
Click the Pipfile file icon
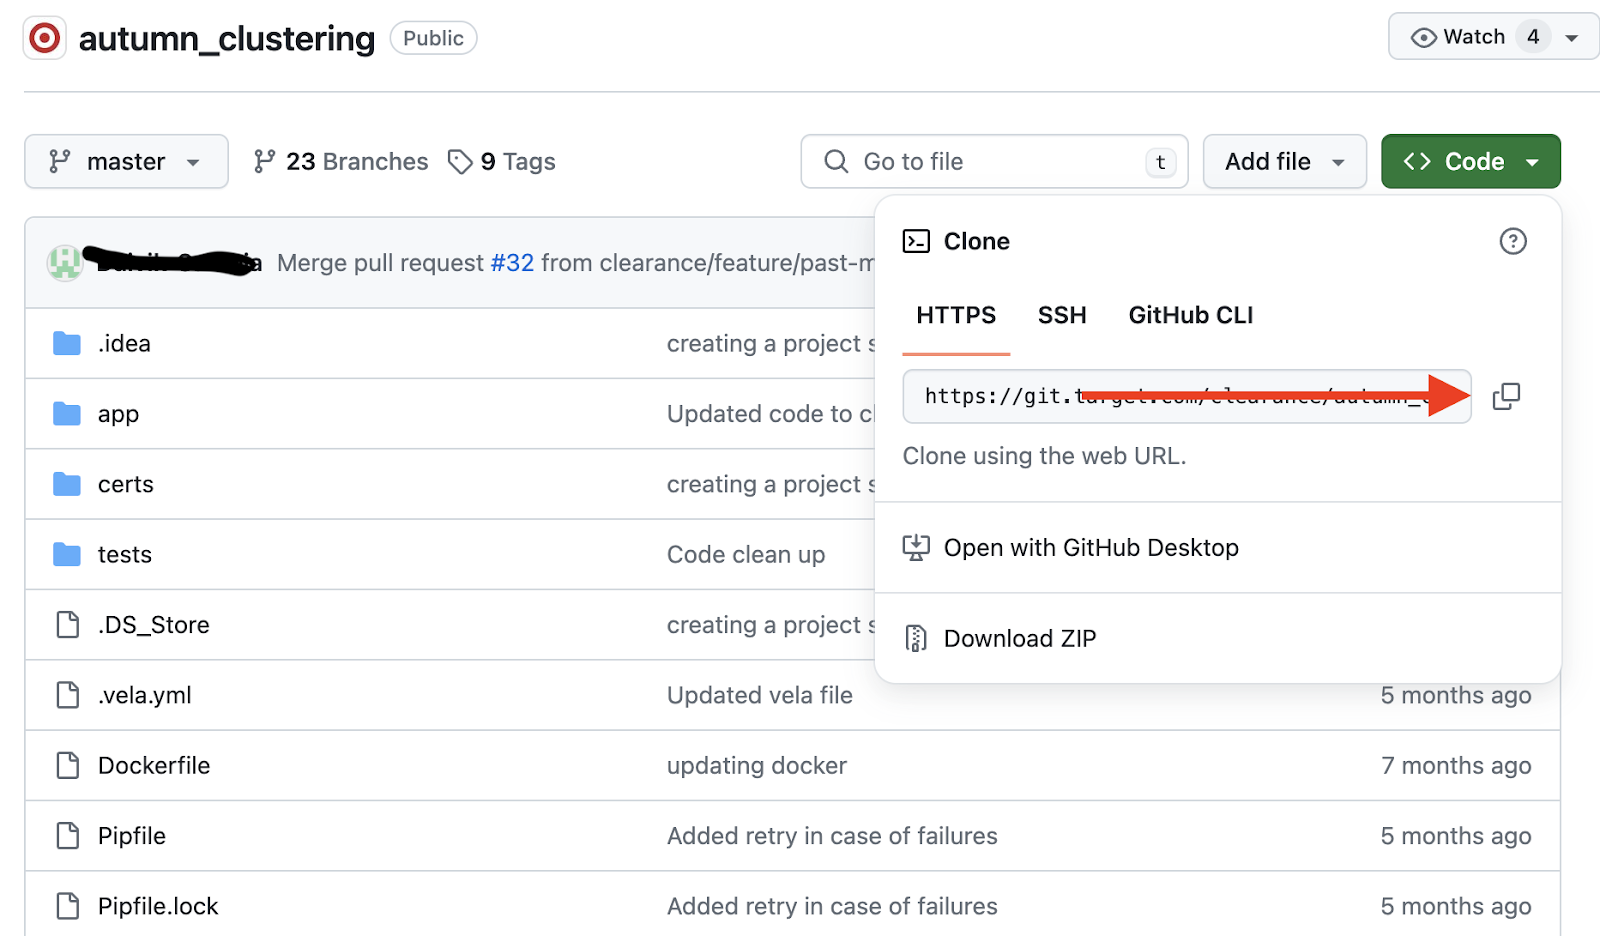coord(67,835)
